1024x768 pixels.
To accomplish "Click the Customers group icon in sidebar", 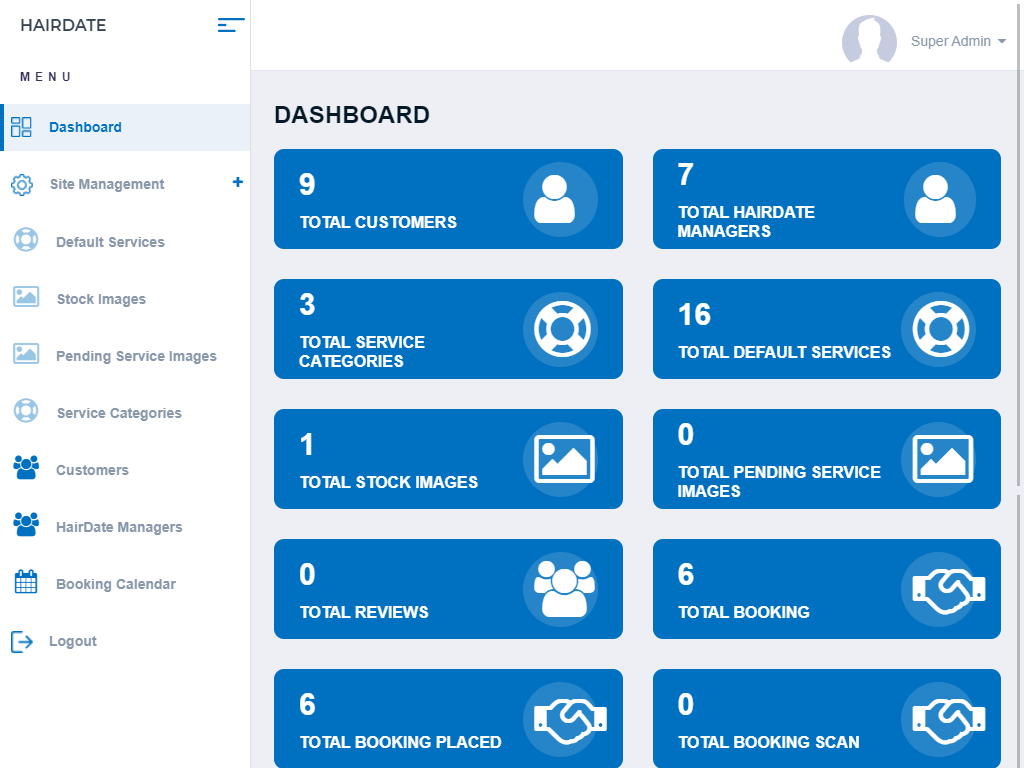I will tap(26, 468).
